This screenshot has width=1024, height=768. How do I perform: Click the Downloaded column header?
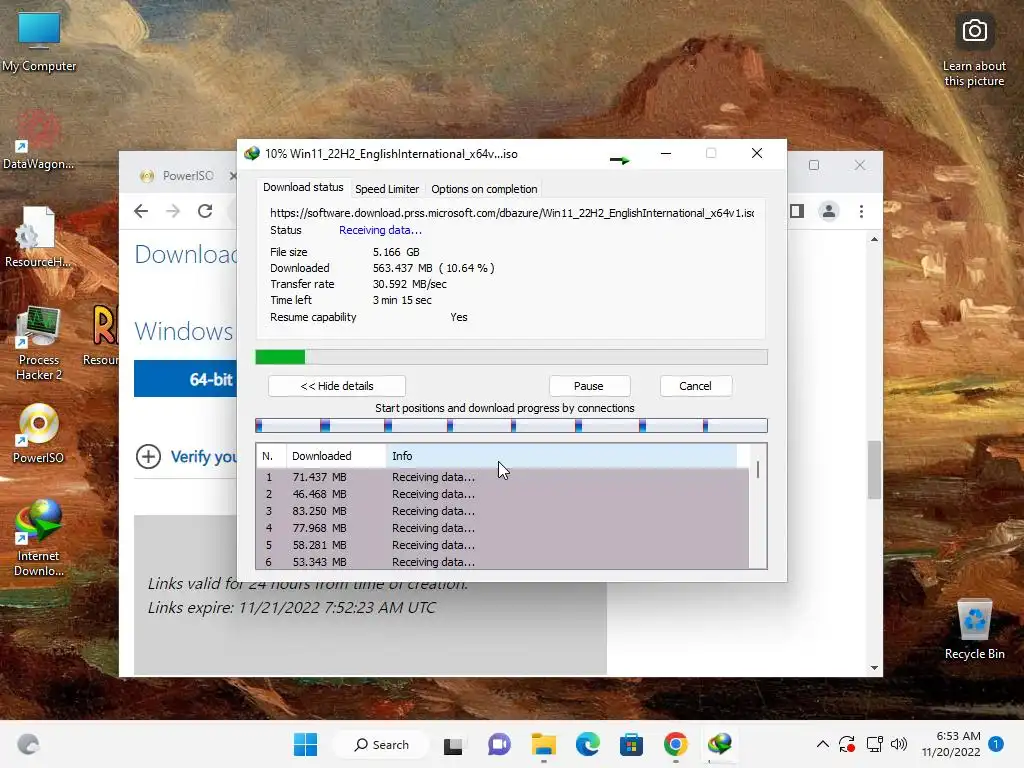pos(336,456)
